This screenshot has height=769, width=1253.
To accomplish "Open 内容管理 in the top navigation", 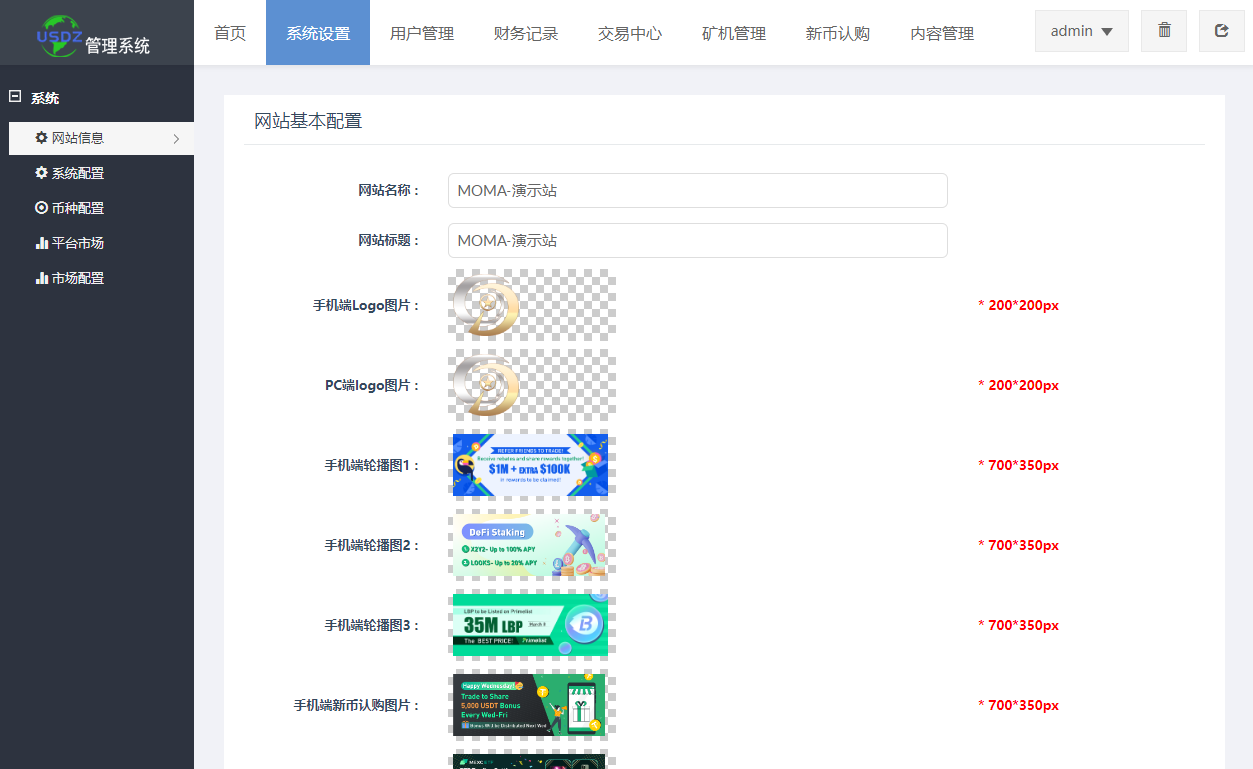I will point(942,33).
